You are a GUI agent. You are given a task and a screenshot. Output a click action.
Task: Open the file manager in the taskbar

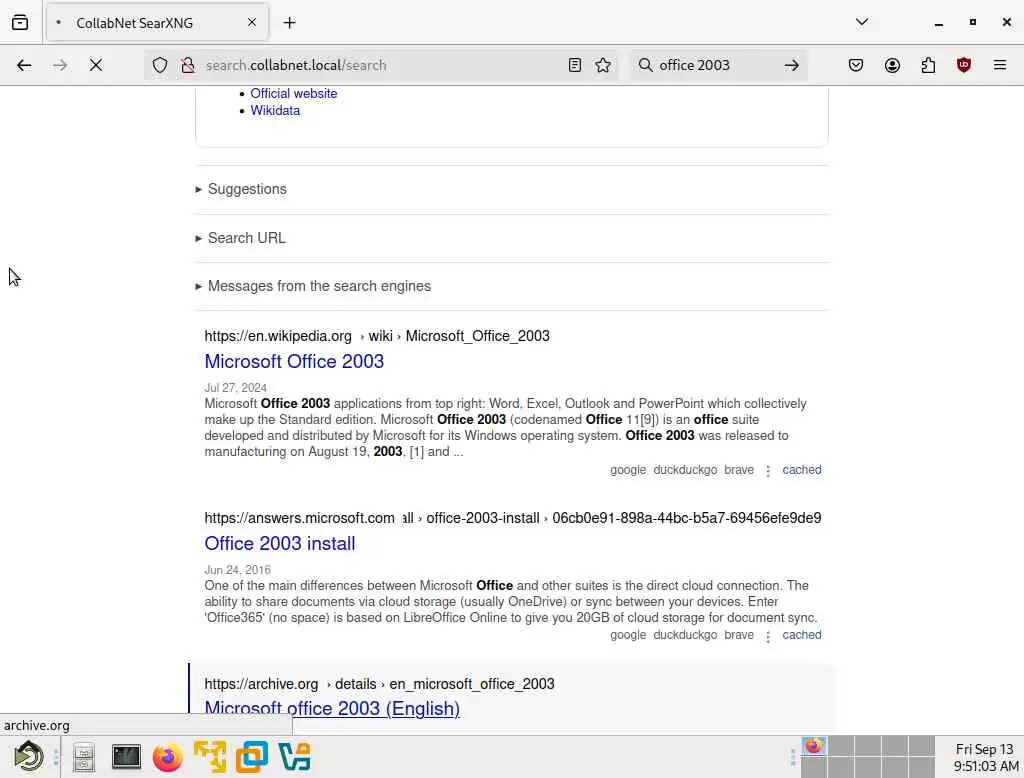pyautogui.click(x=84, y=757)
